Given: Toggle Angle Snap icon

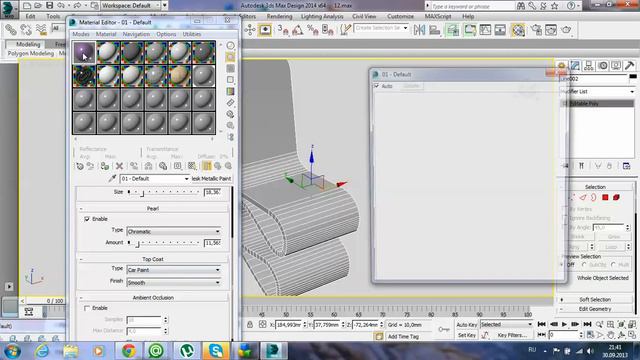Looking at the screenshot, I should (x=297, y=30).
